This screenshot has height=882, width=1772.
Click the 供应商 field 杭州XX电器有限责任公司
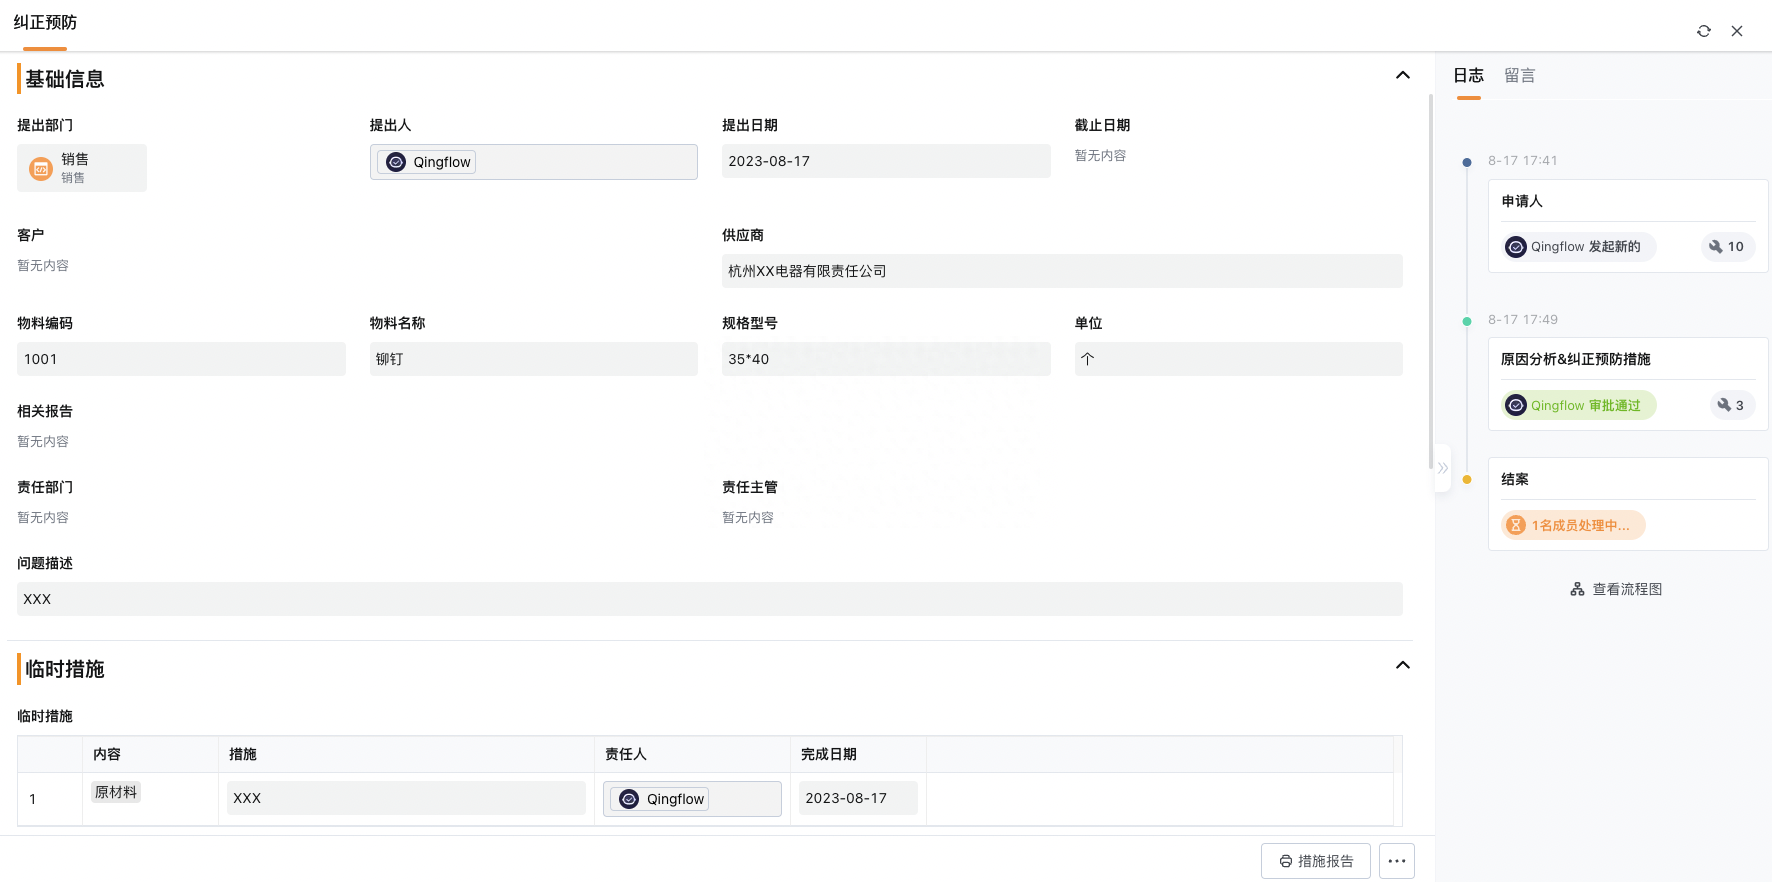click(1062, 271)
